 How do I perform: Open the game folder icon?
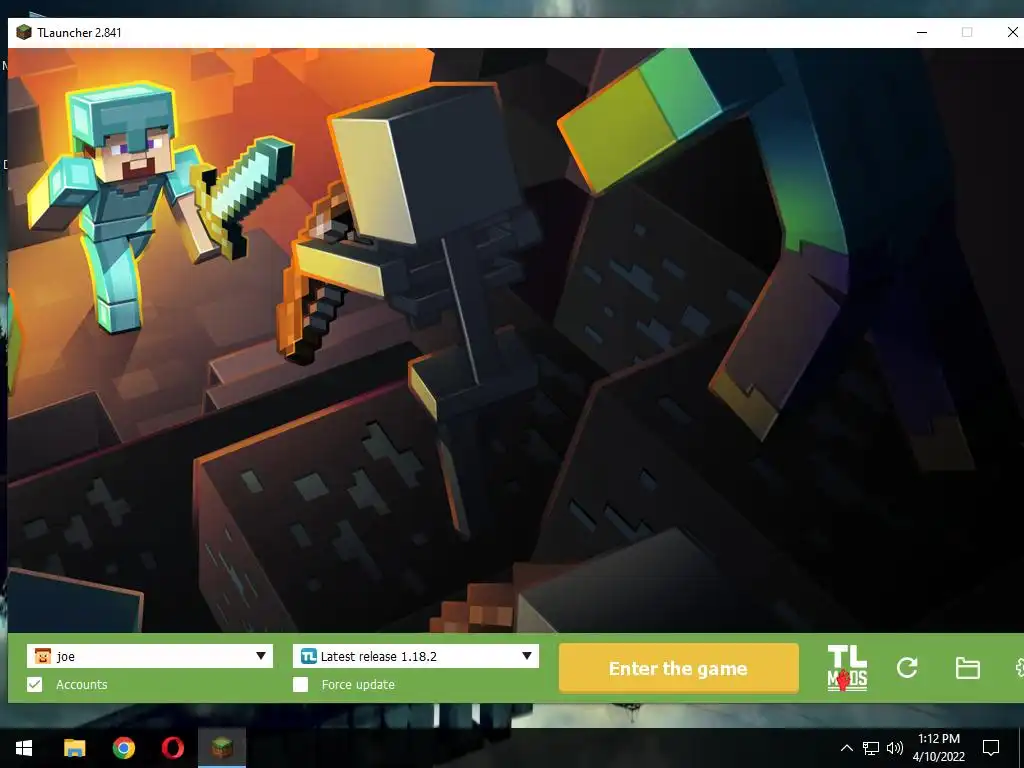[x=967, y=668]
